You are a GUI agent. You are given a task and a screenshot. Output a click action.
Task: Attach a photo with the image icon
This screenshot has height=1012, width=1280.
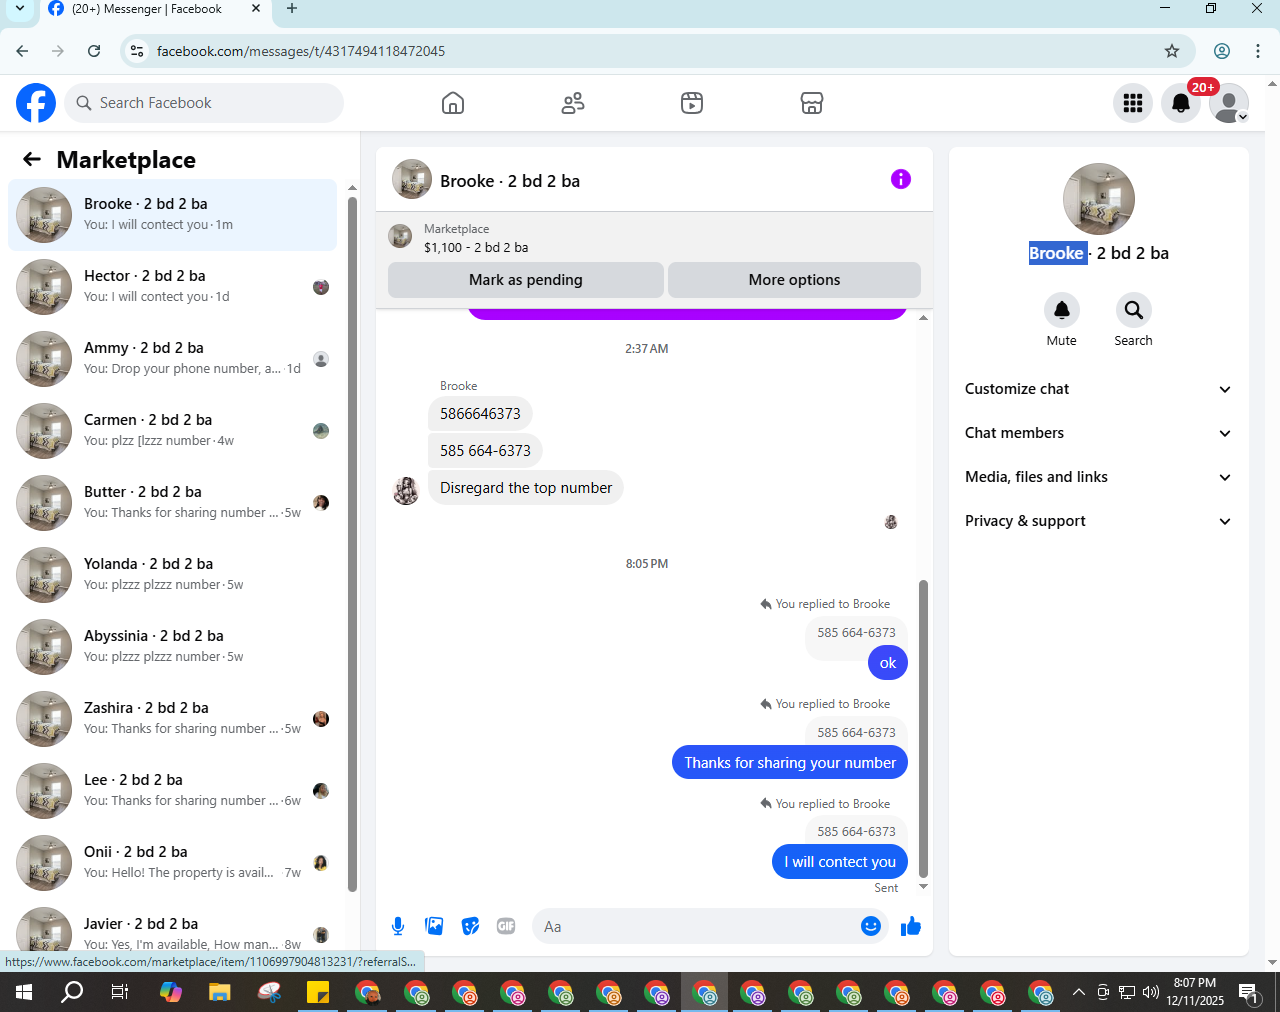pyautogui.click(x=434, y=926)
